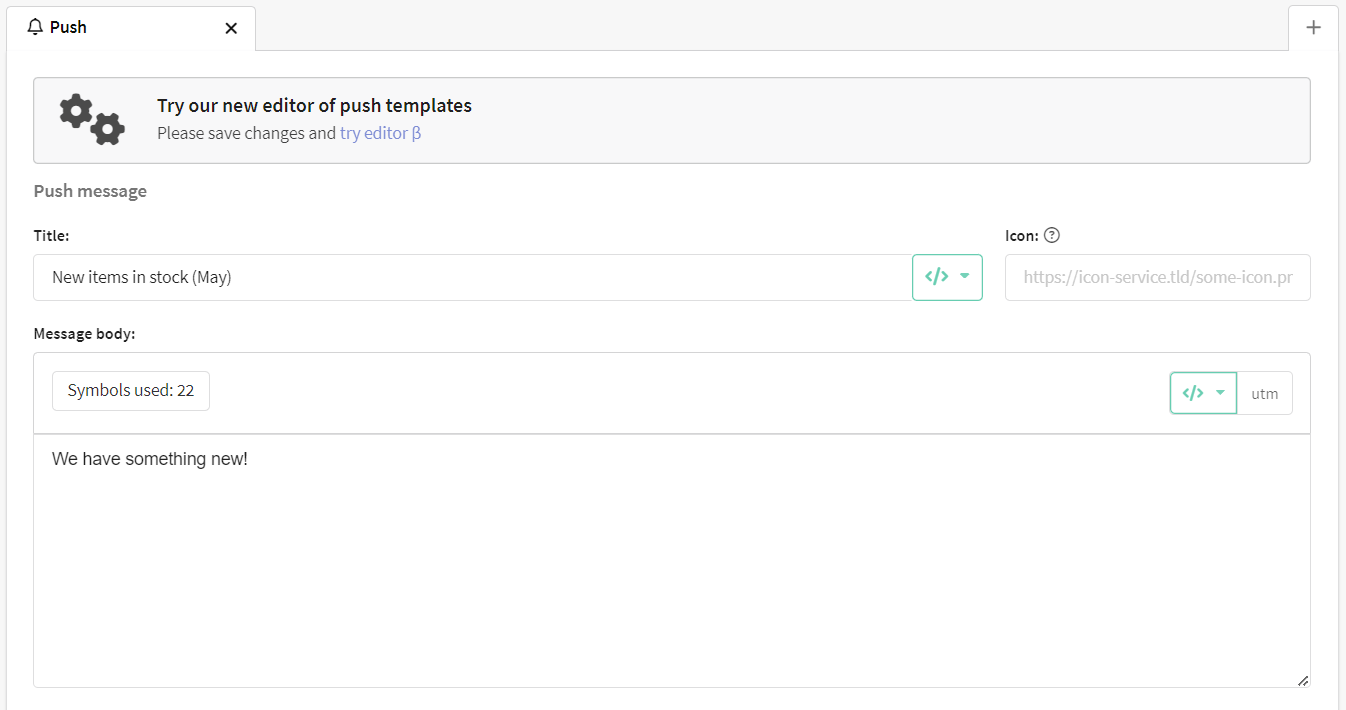Click the Try our new editor heading

(314, 105)
